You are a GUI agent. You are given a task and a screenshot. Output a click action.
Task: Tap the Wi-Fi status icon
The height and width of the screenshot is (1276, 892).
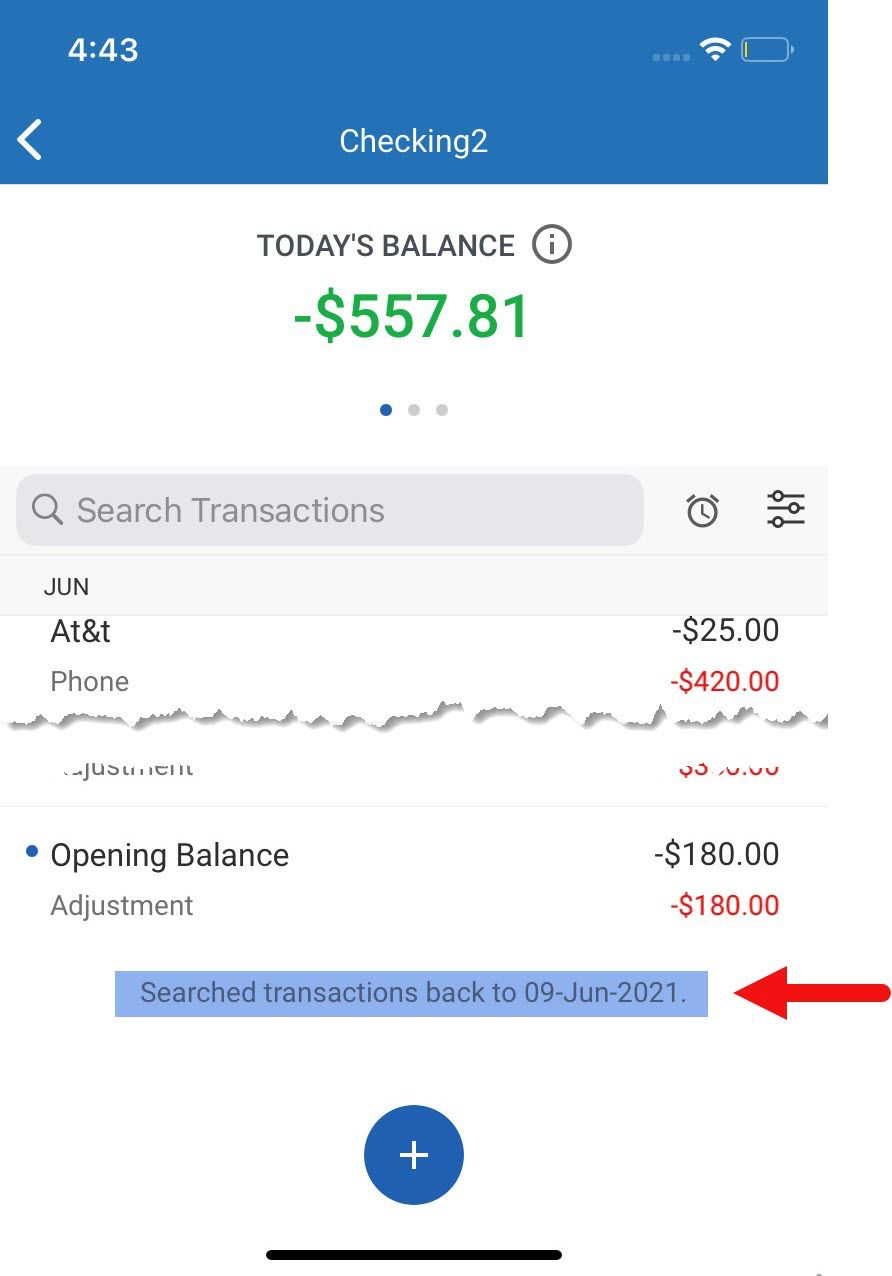click(x=715, y=49)
